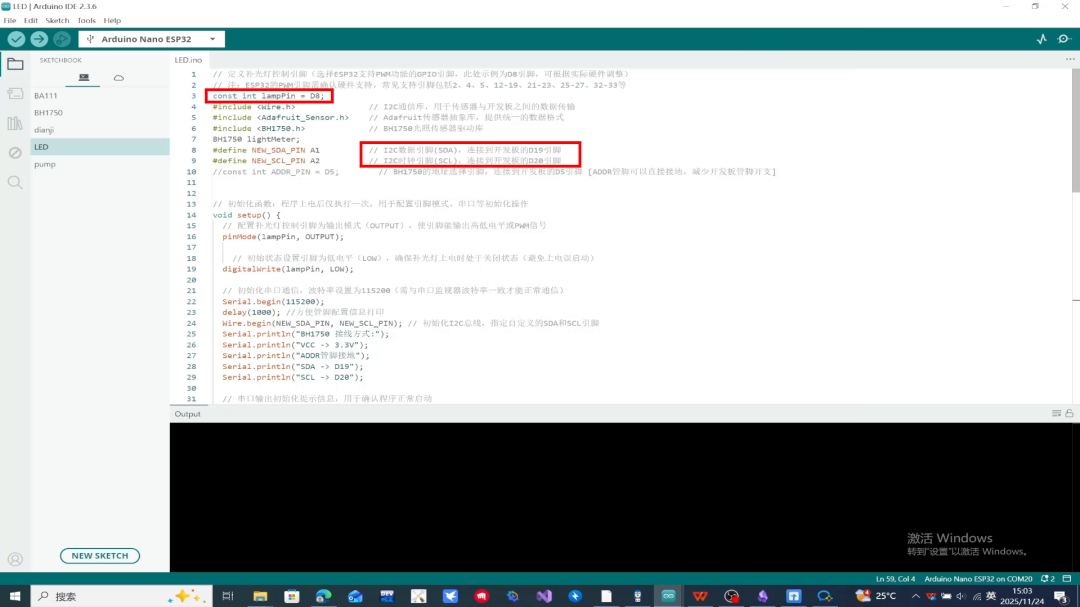The width and height of the screenshot is (1080, 607).
Task: Open the Help menu
Action: pyautogui.click(x=112, y=21)
